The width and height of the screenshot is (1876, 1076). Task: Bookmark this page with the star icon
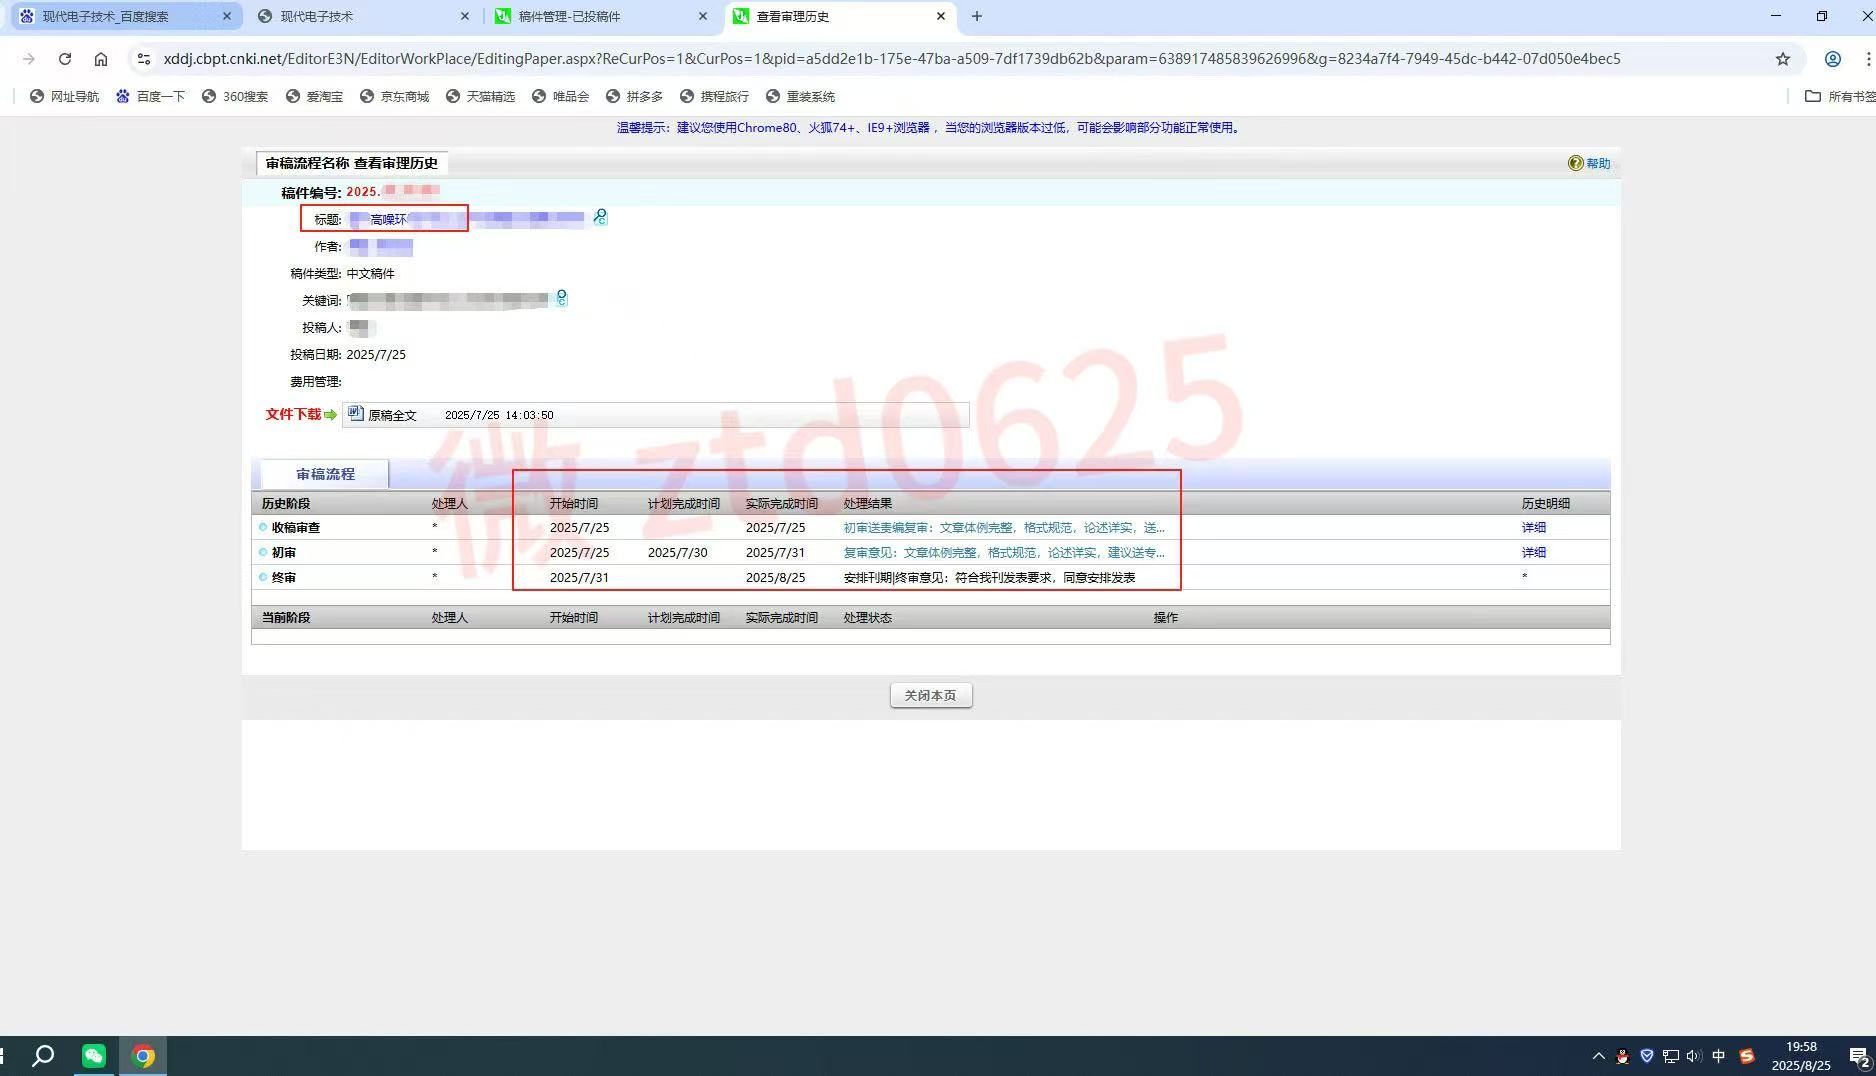pos(1782,59)
